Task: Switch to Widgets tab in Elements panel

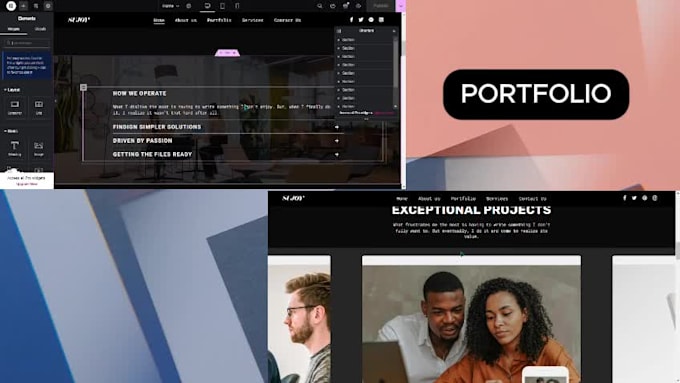Action: pyautogui.click(x=13, y=29)
